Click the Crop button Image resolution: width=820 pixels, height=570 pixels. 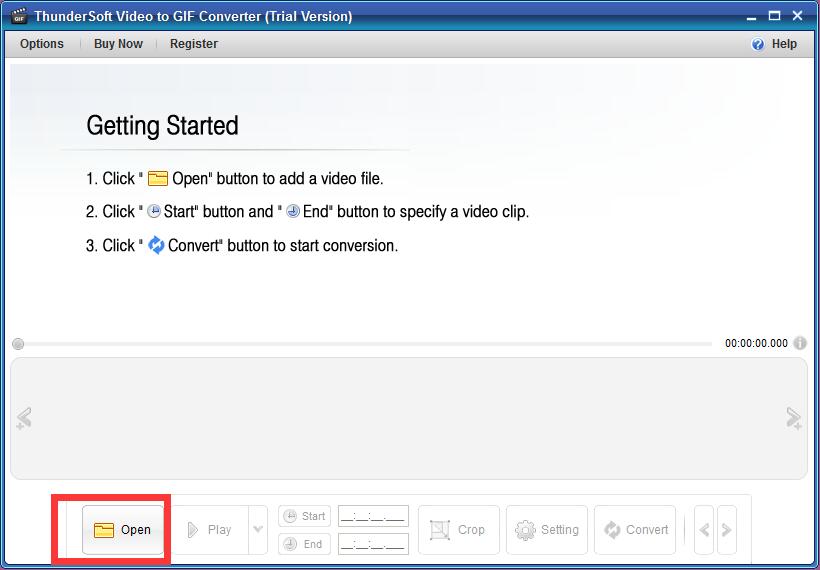click(459, 529)
